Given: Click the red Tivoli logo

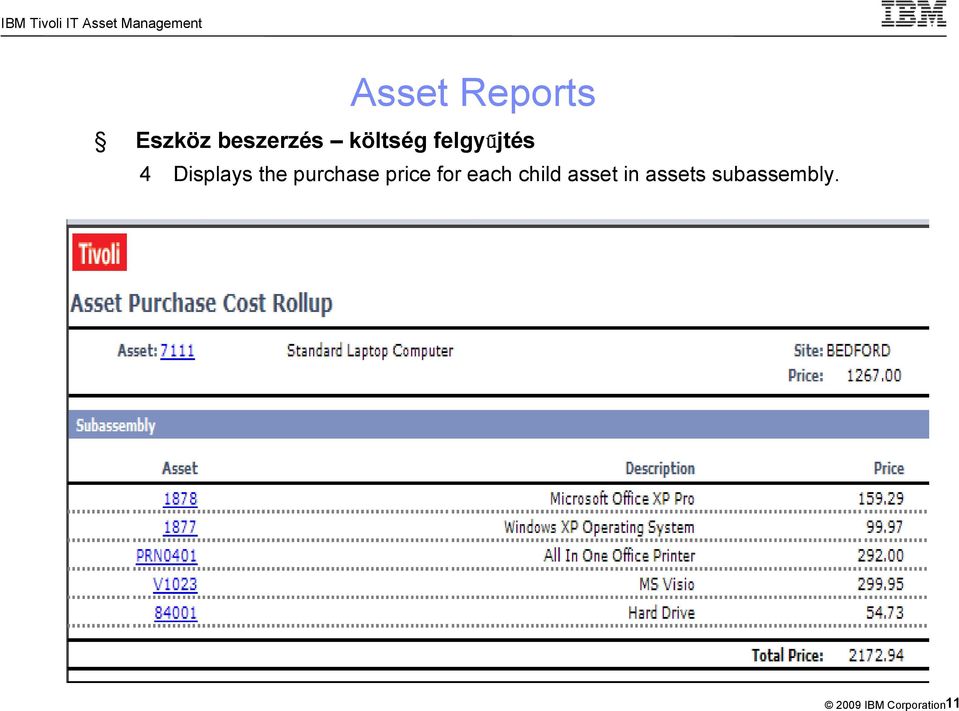Looking at the screenshot, I should [100, 252].
